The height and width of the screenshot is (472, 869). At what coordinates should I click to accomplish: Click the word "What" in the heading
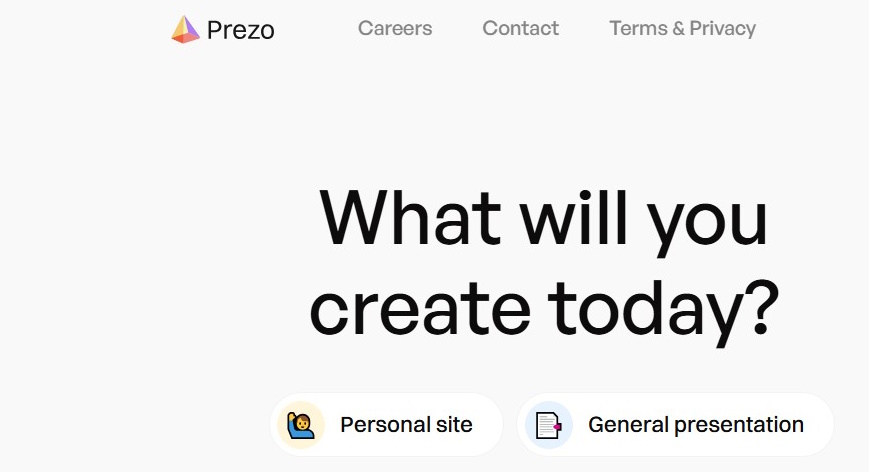pos(410,218)
